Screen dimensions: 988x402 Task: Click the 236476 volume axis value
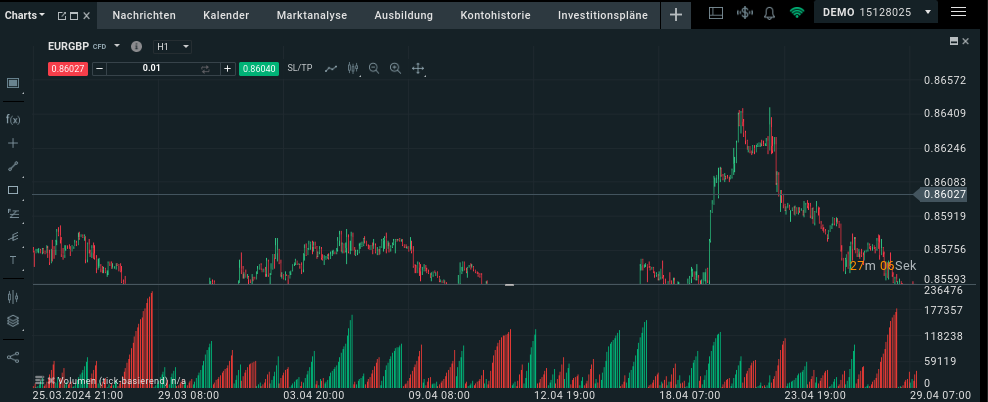[945, 290]
